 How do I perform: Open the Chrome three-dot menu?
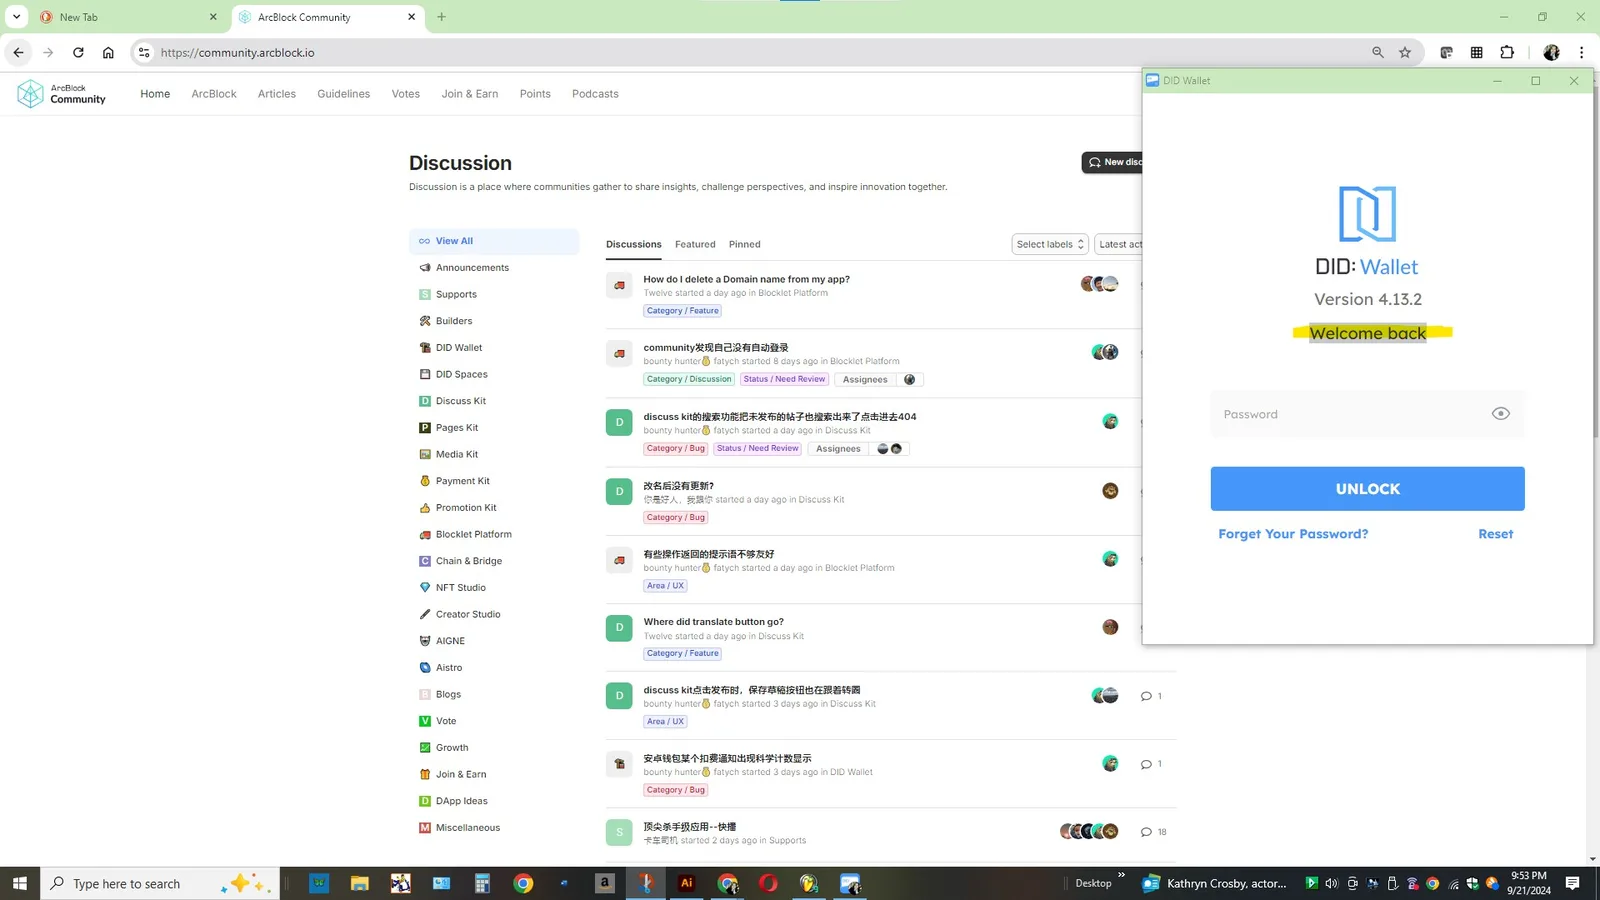coord(1581,53)
